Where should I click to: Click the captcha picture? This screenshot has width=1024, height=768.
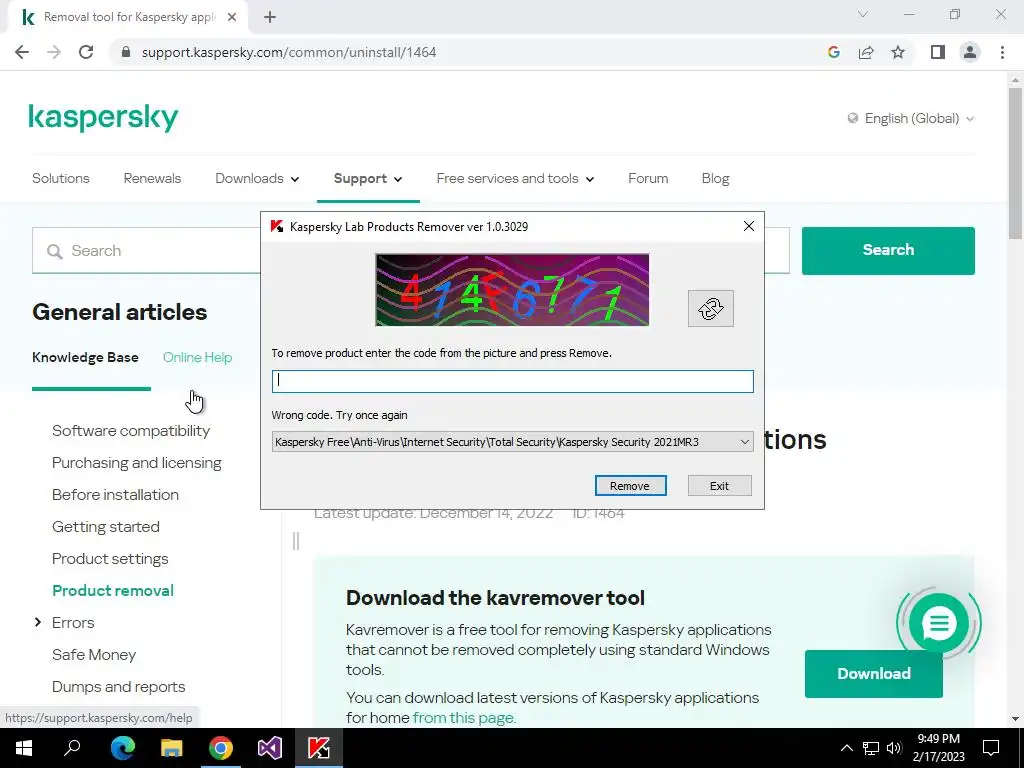tap(512, 290)
